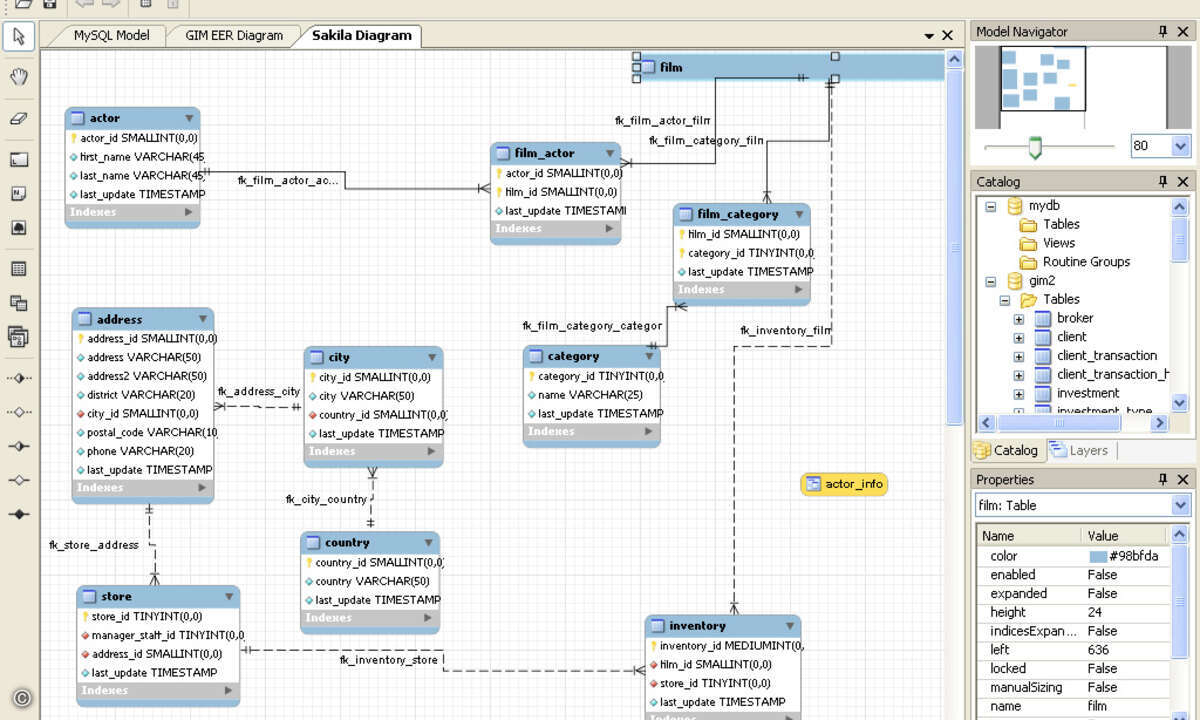Select the investment table in catalog

click(x=1088, y=393)
